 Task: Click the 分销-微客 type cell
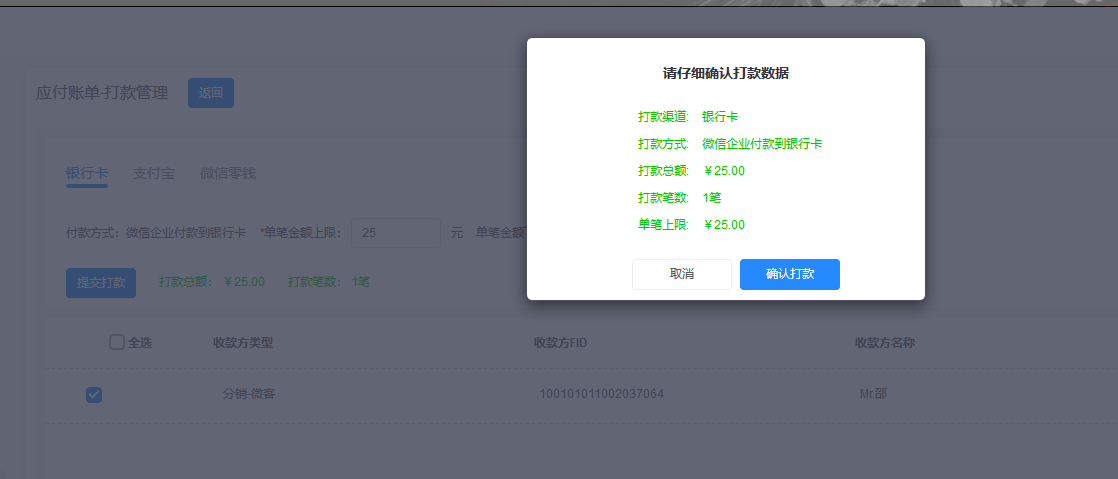pos(249,394)
